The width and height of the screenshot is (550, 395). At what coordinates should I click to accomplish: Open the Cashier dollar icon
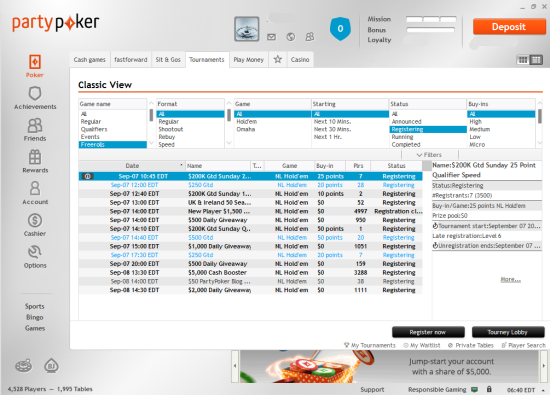tap(35, 220)
